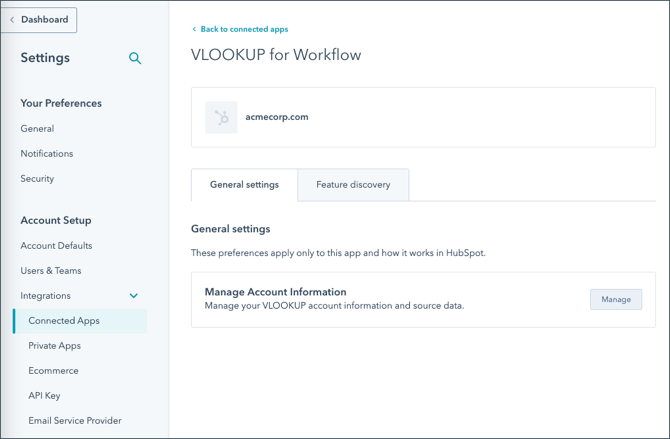Image resolution: width=670 pixels, height=439 pixels.
Task: Click the "These preferences apply only" description text
Action: 338,253
